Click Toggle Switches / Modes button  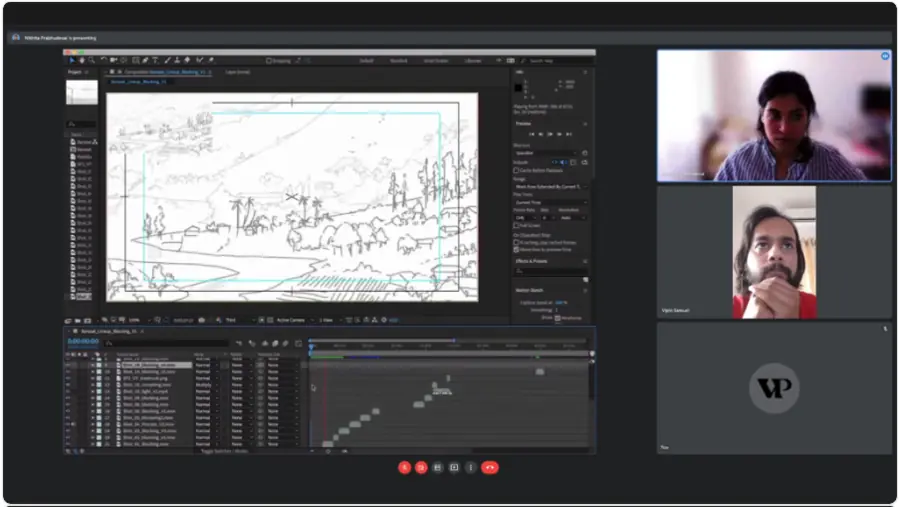click(224, 451)
